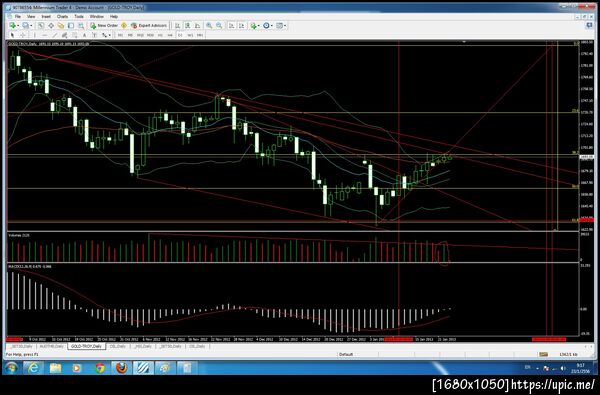
Task: Switch to the _HSI,Daily chart tab
Action: [x=143, y=346]
